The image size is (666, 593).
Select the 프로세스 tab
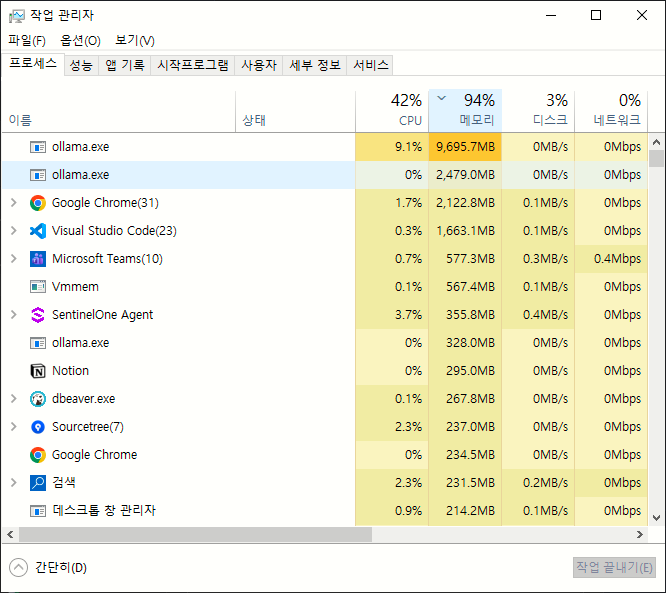coord(33,64)
